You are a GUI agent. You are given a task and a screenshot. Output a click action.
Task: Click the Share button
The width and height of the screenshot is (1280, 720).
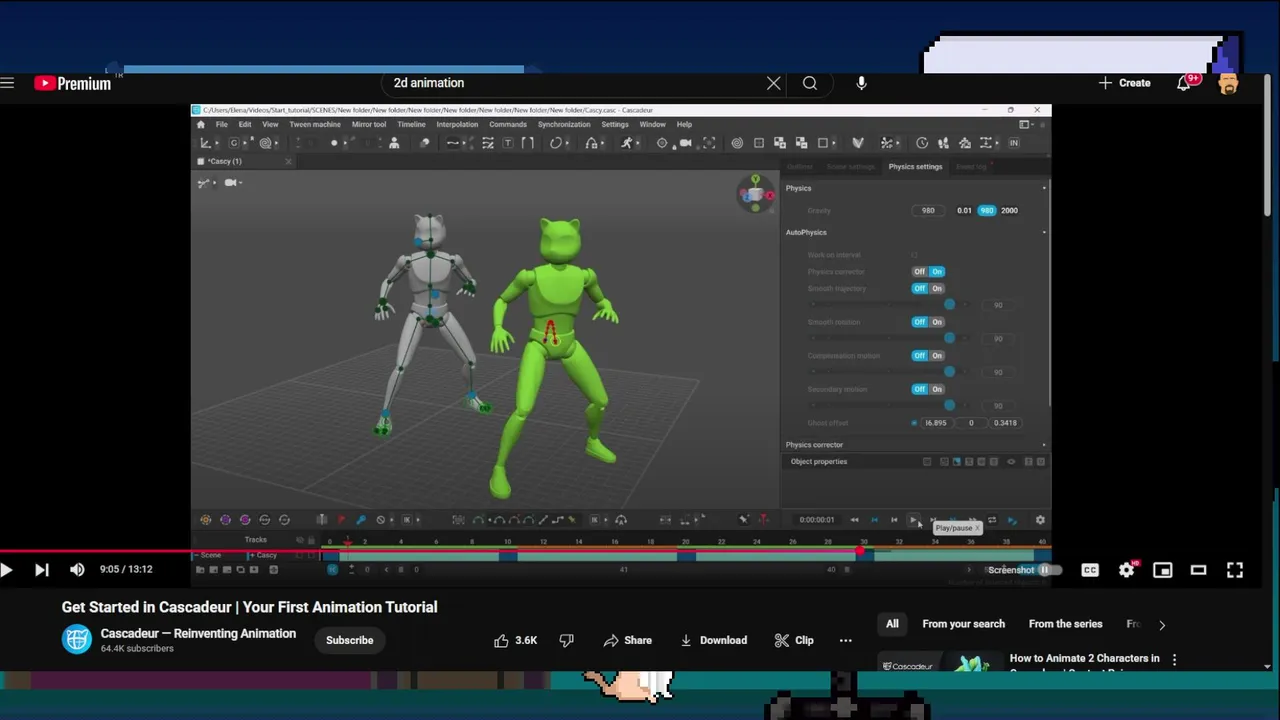pos(627,640)
